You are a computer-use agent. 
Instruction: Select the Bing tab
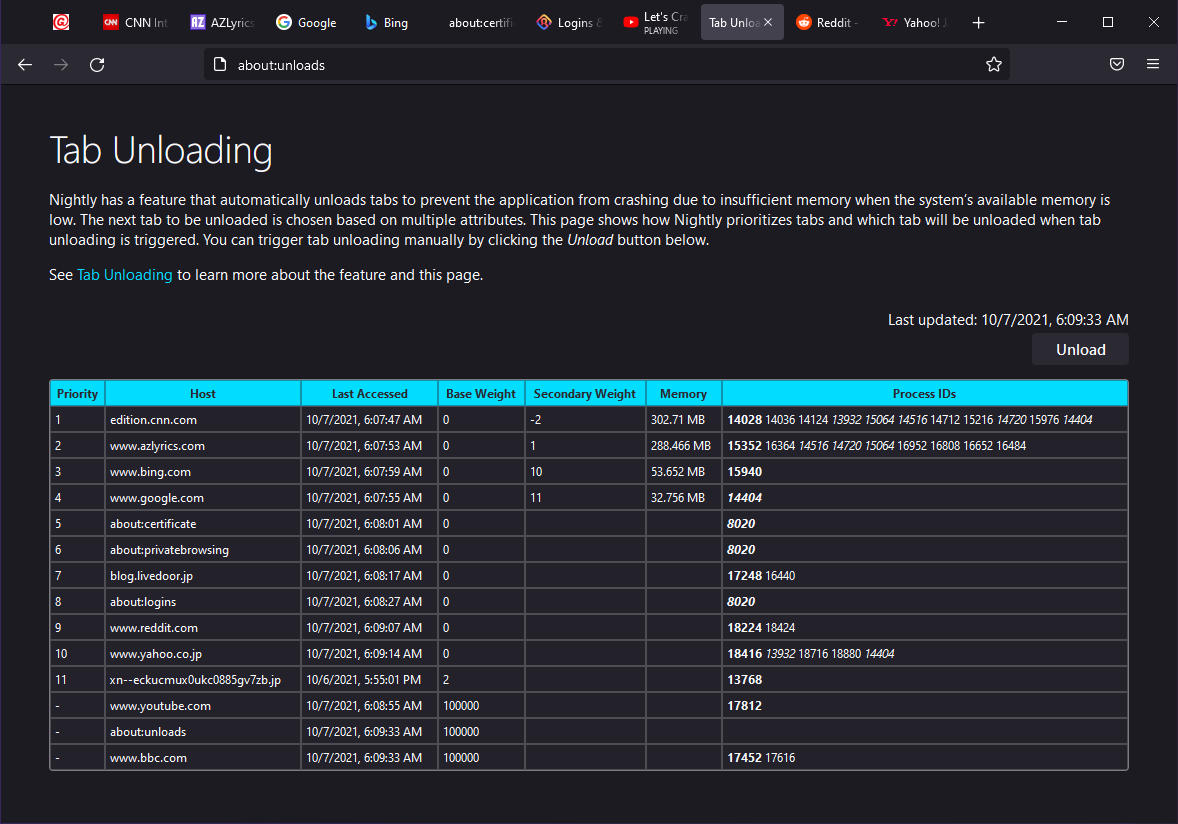click(386, 22)
